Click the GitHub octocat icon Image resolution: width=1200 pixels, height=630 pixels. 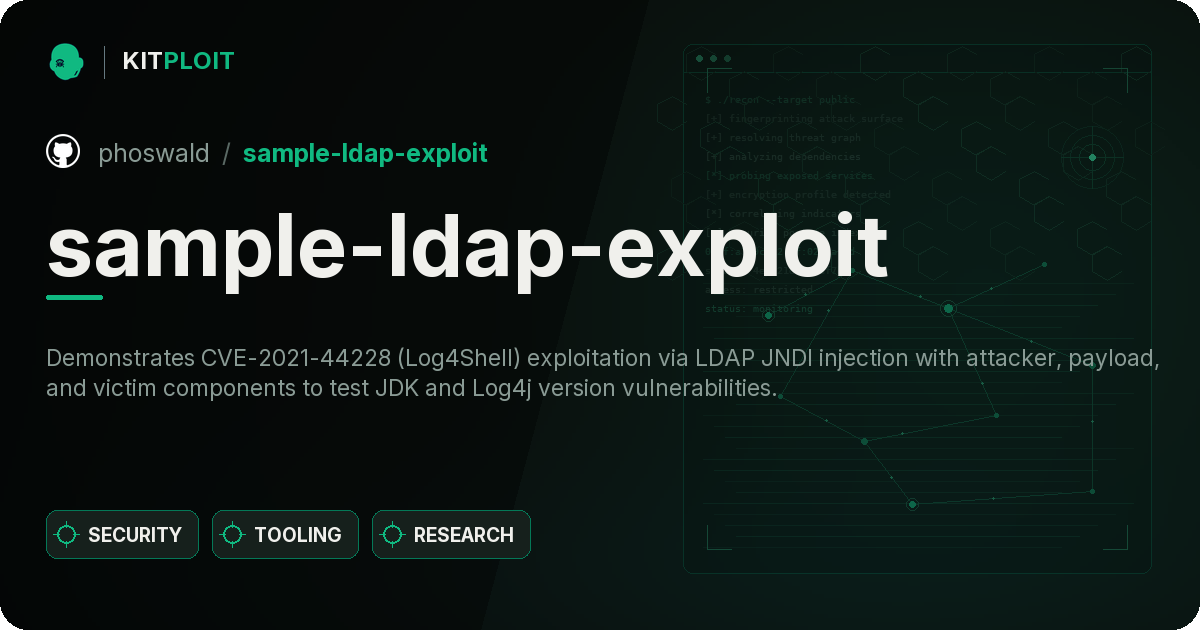(63, 152)
